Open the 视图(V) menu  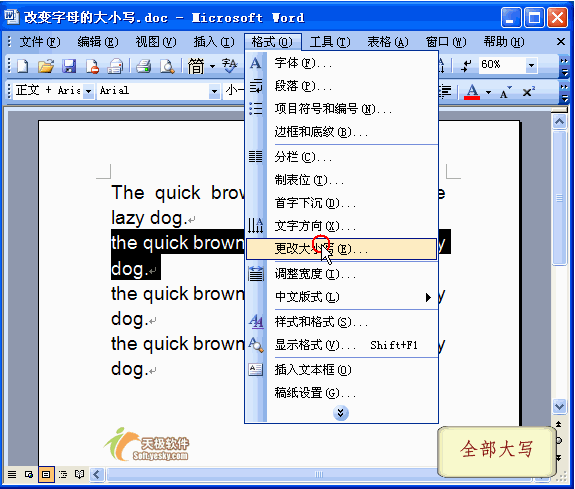(x=156, y=42)
